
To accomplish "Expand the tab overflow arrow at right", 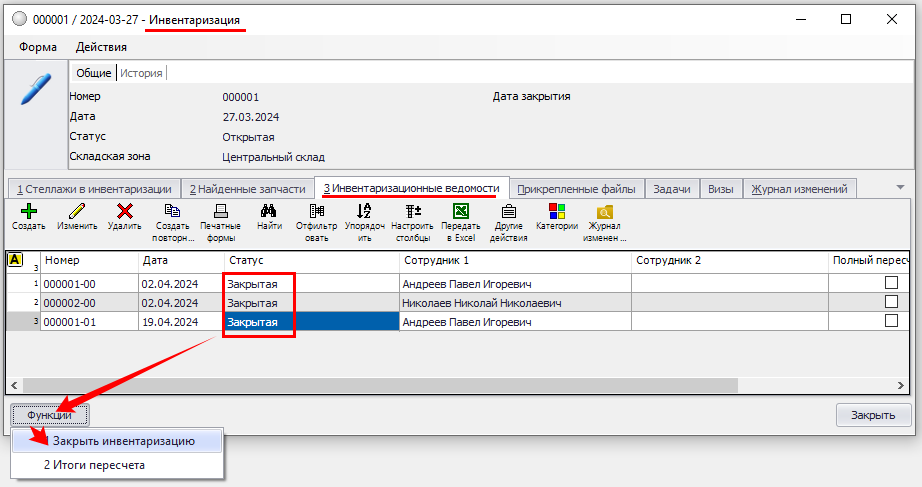I will point(900,187).
